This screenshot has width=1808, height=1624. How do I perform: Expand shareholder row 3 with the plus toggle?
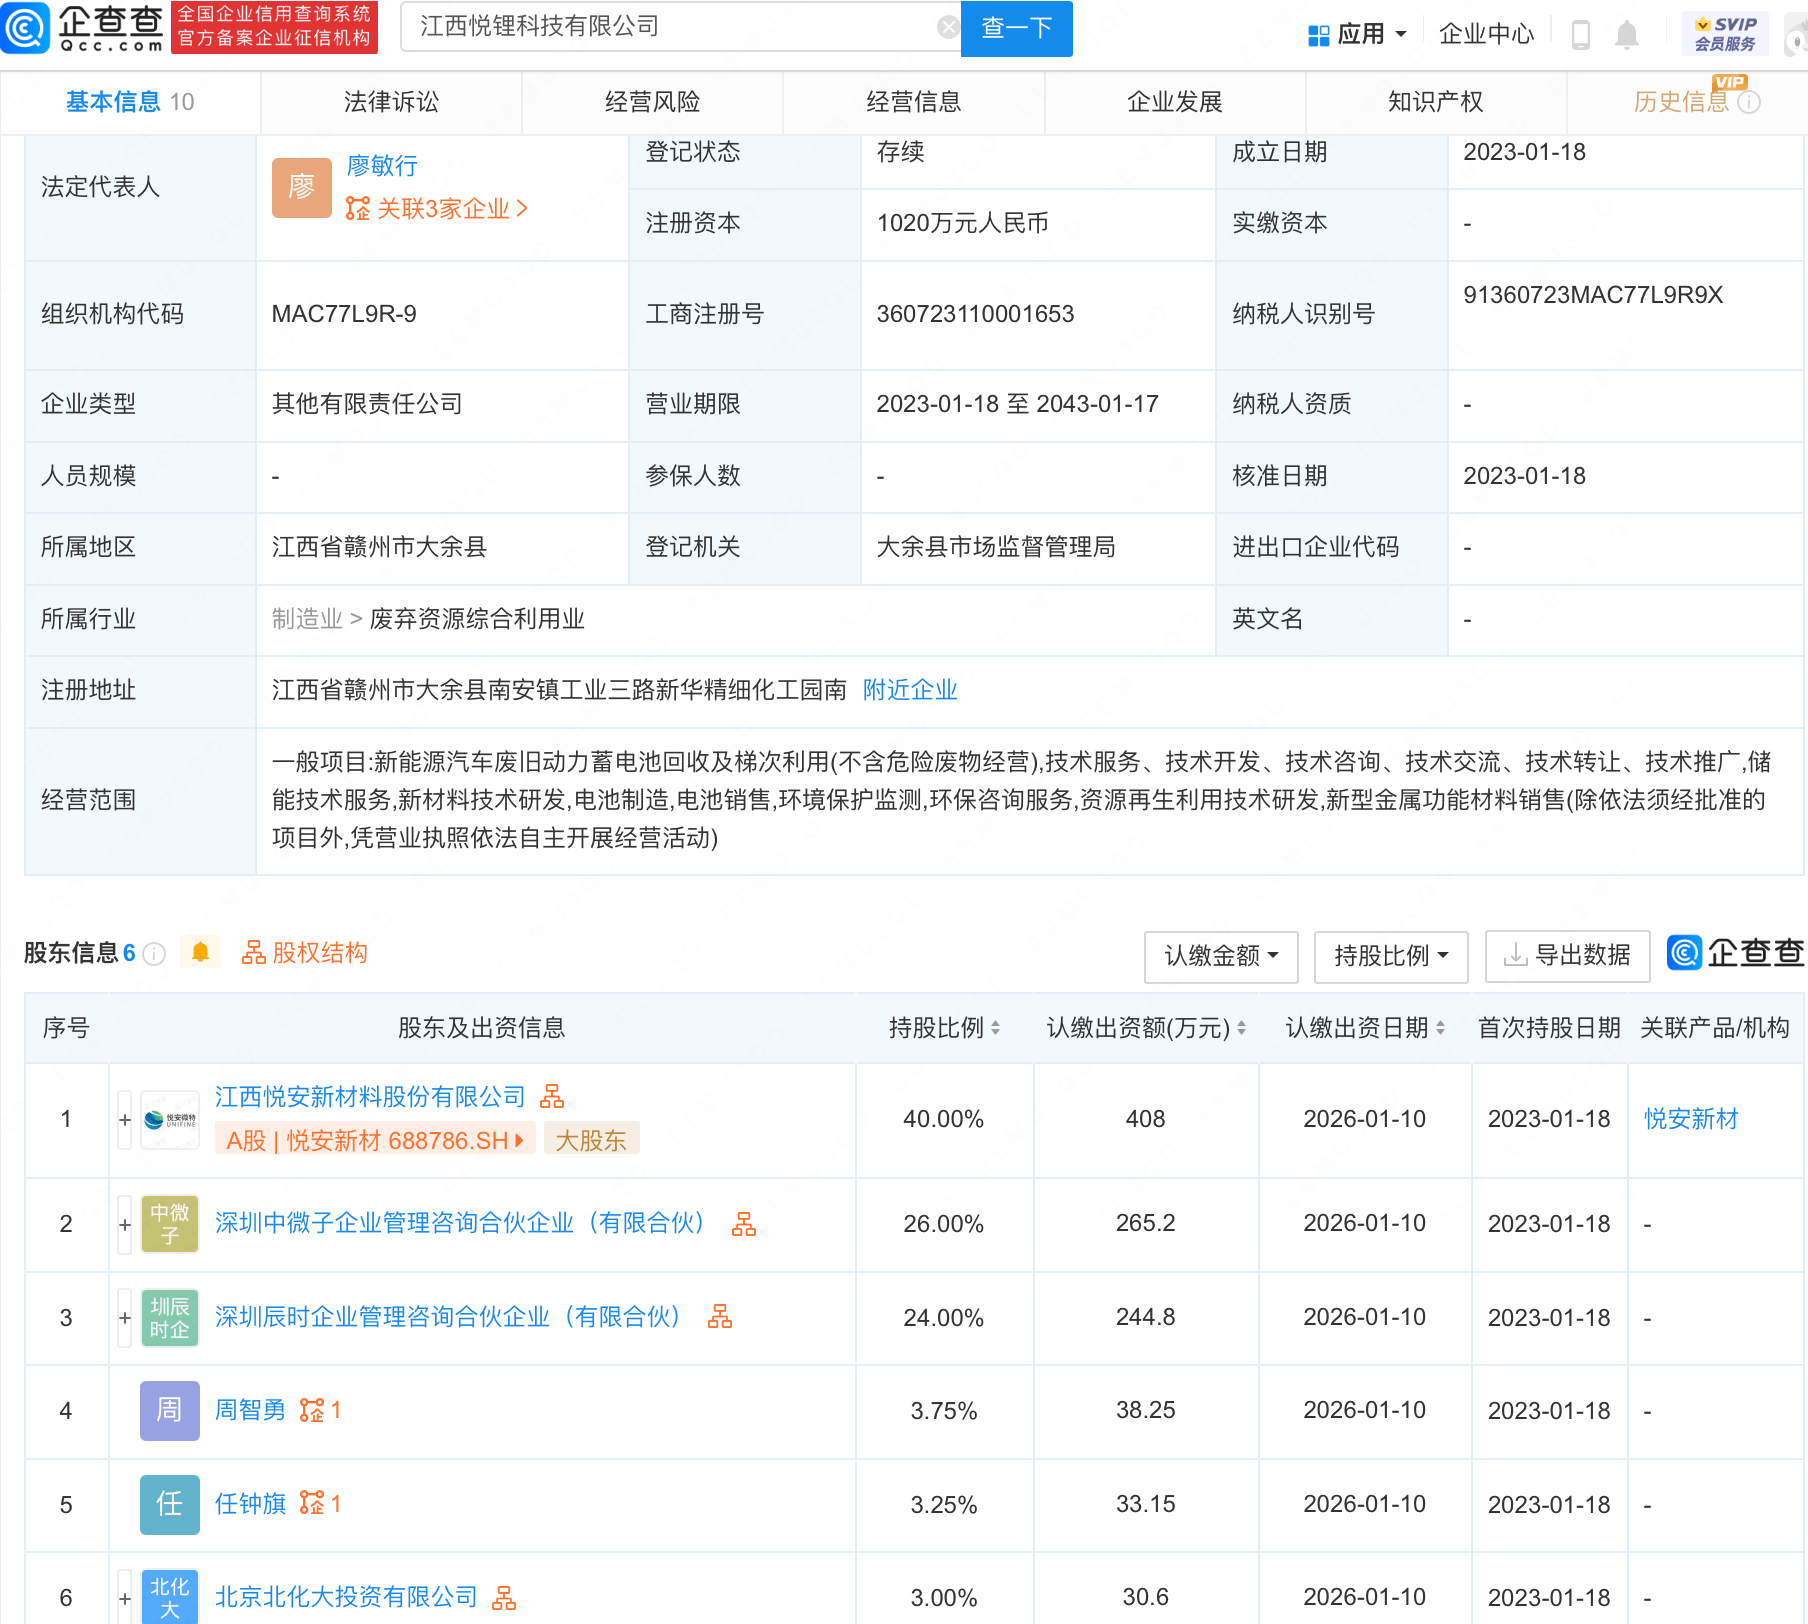(125, 1318)
